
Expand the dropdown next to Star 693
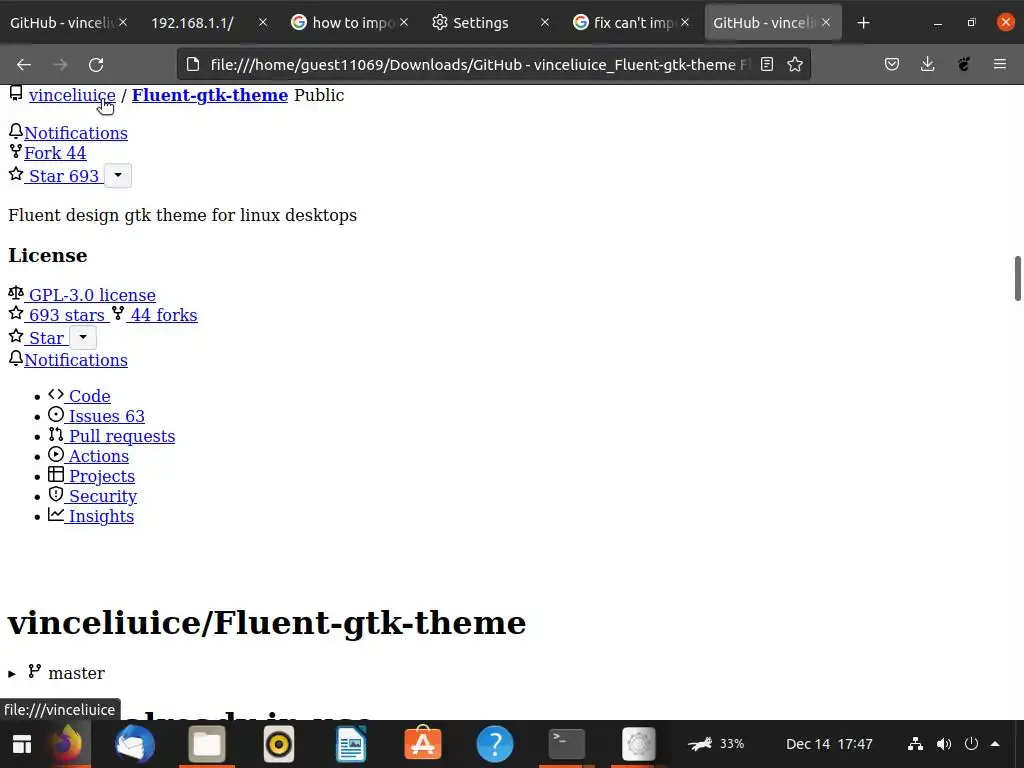click(118, 176)
